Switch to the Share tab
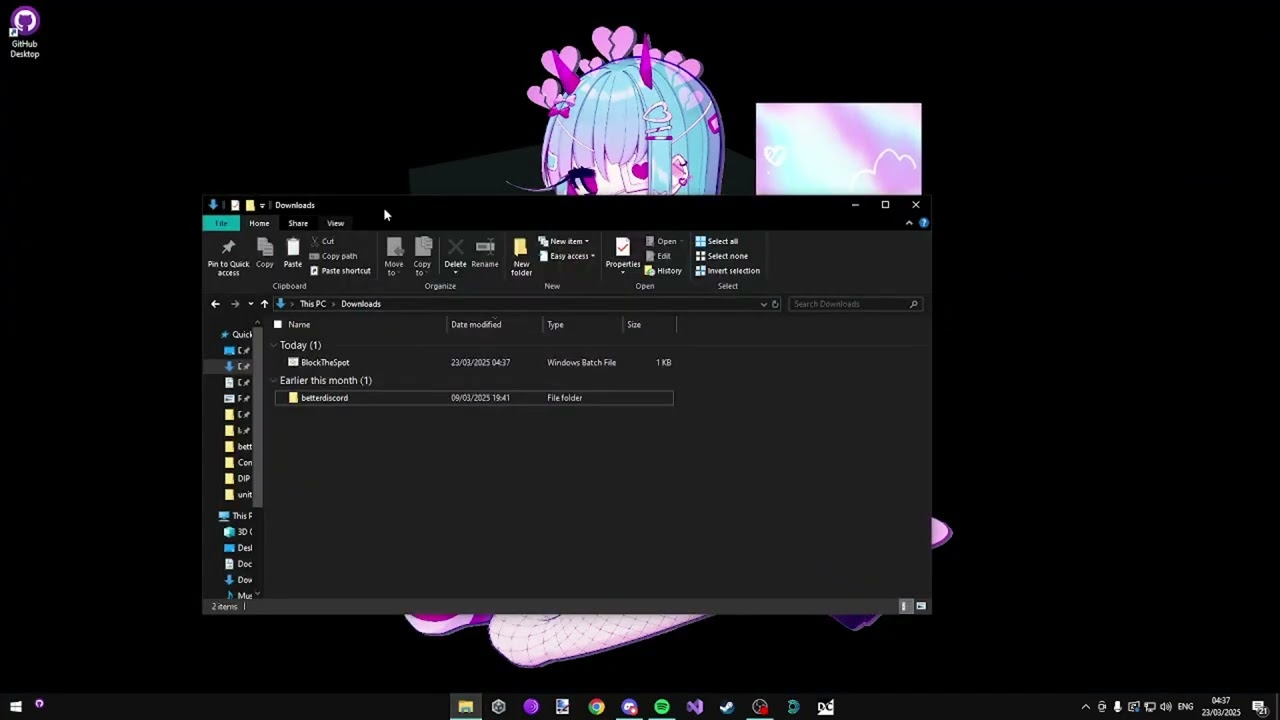The width and height of the screenshot is (1280, 720). pos(298,223)
